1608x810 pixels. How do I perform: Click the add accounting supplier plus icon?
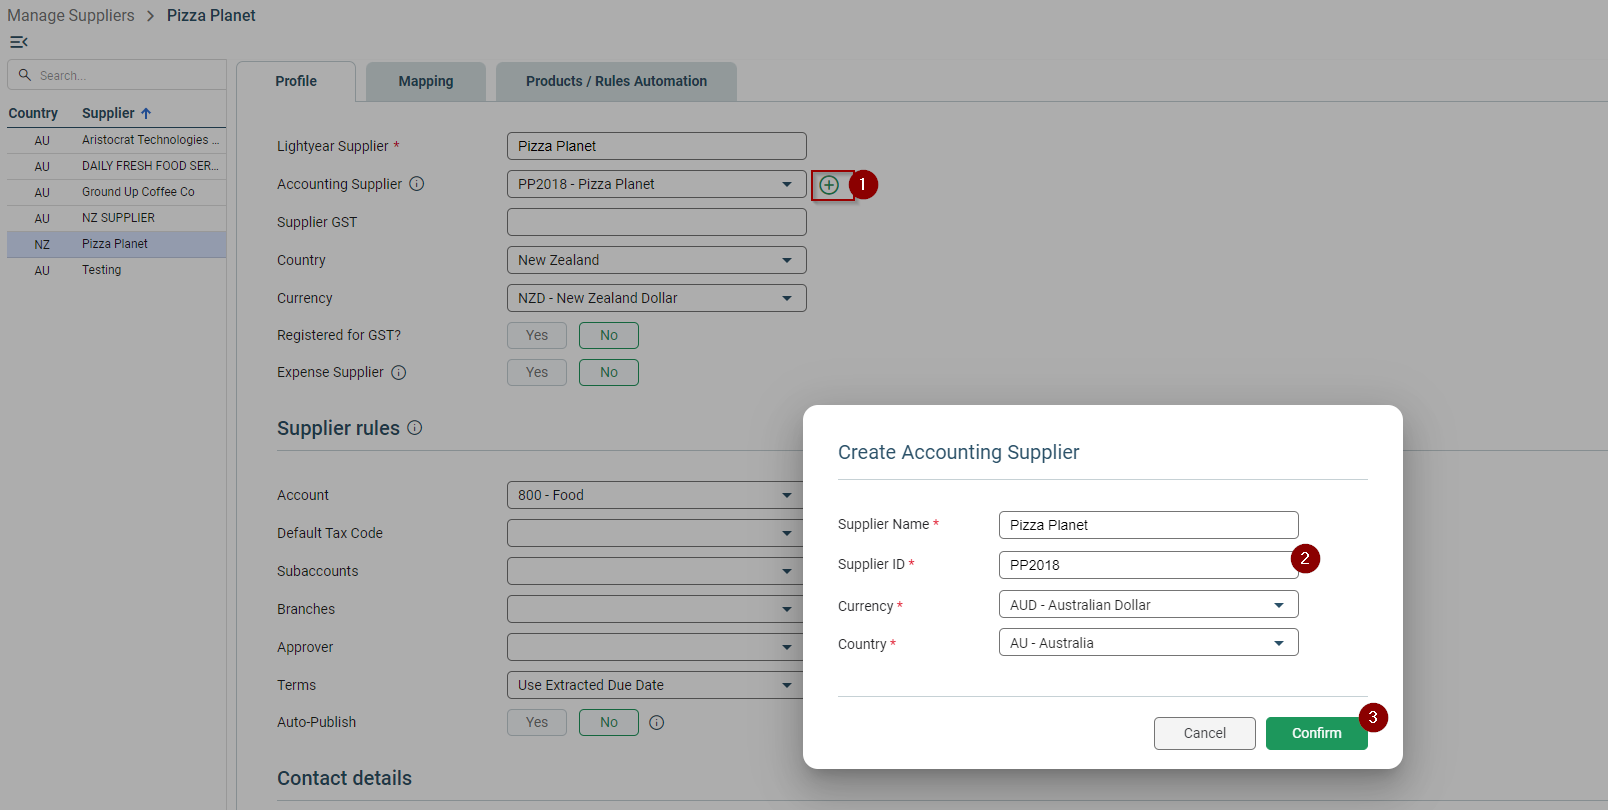coord(829,184)
